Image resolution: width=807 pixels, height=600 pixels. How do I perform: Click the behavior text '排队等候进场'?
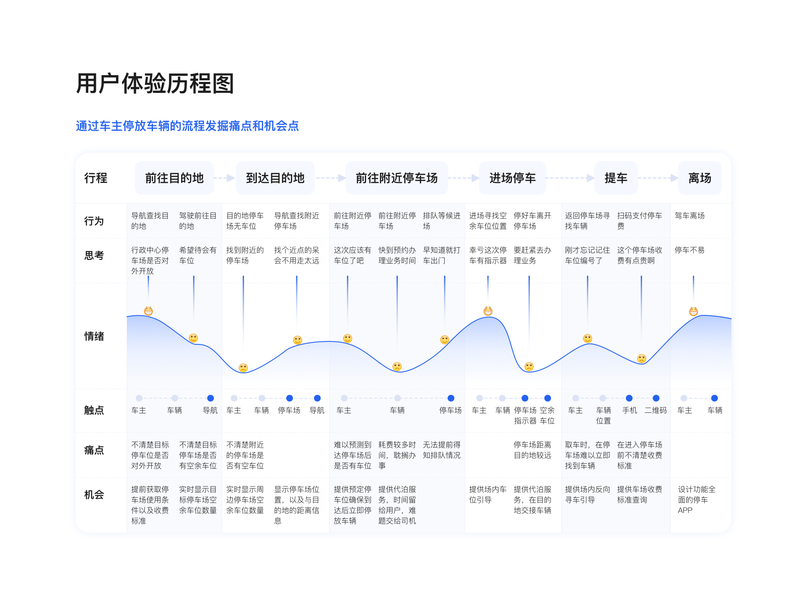pyautogui.click(x=442, y=221)
